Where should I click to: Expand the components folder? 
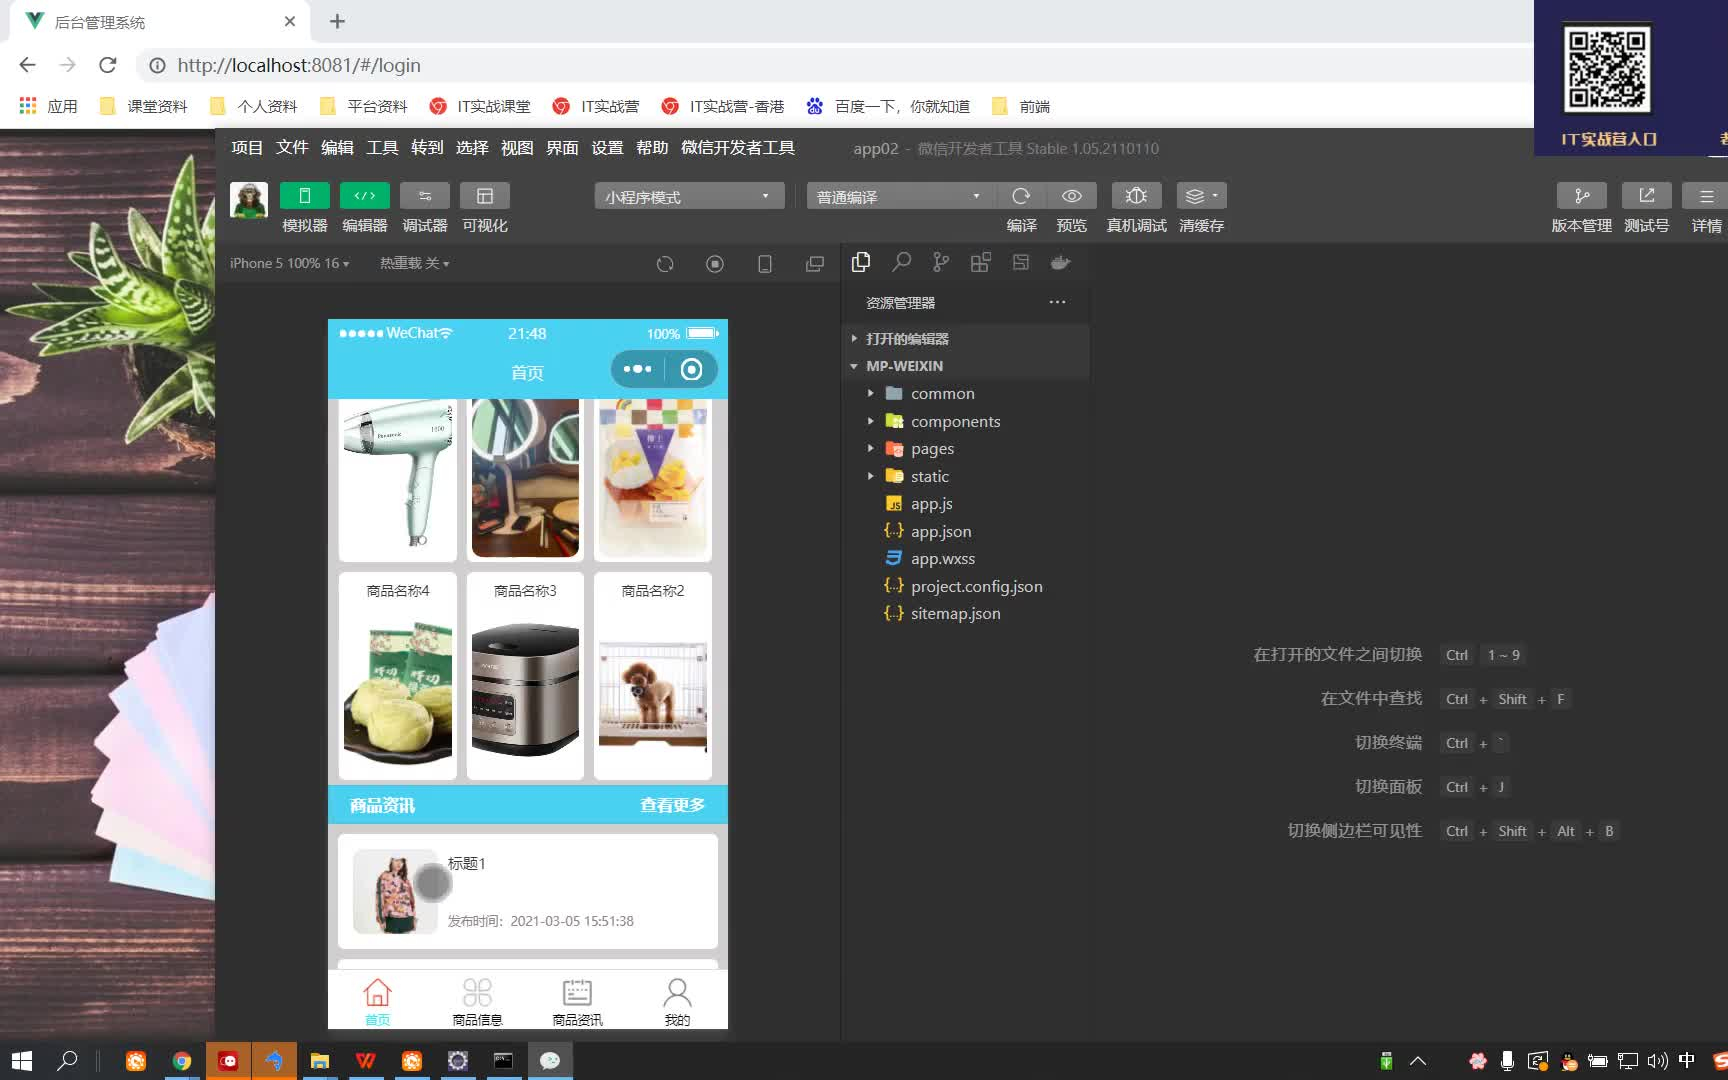[966, 421]
